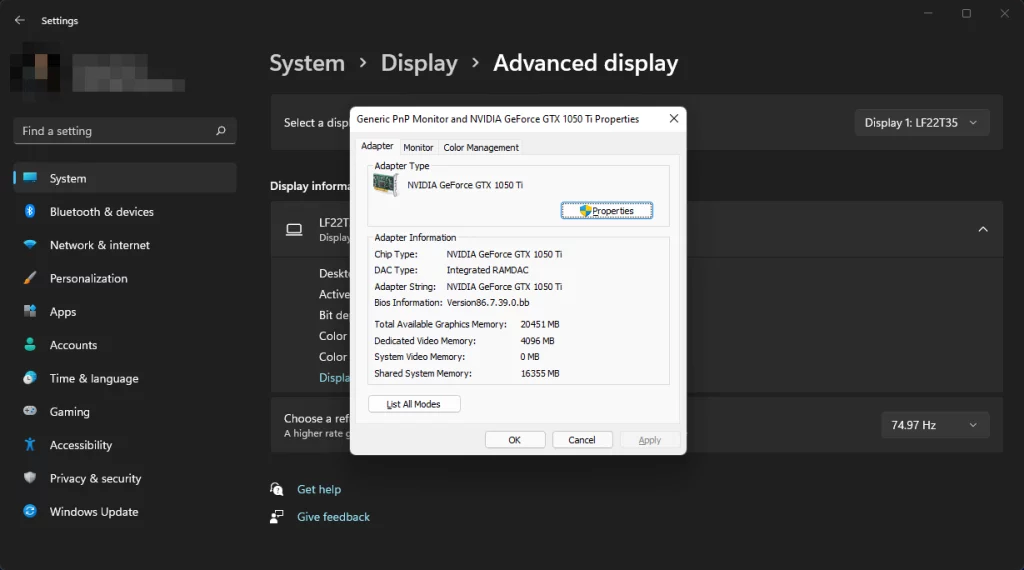
Task: Open the Give feedback link
Action: [x=333, y=516]
